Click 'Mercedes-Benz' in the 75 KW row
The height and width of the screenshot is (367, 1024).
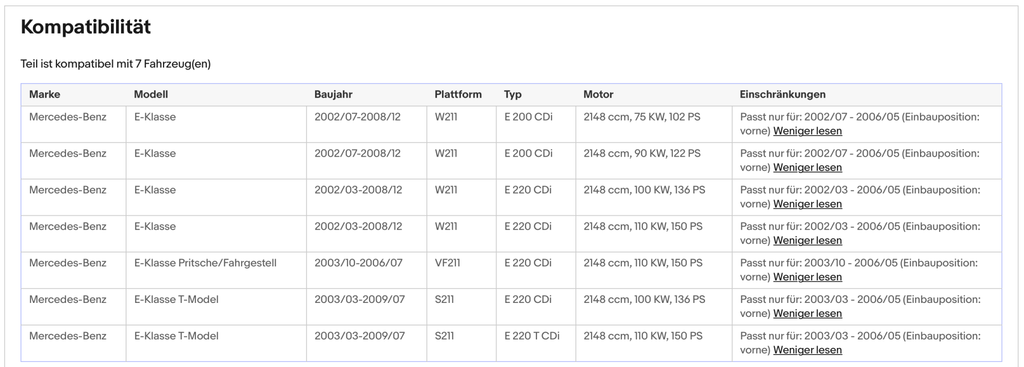68,117
